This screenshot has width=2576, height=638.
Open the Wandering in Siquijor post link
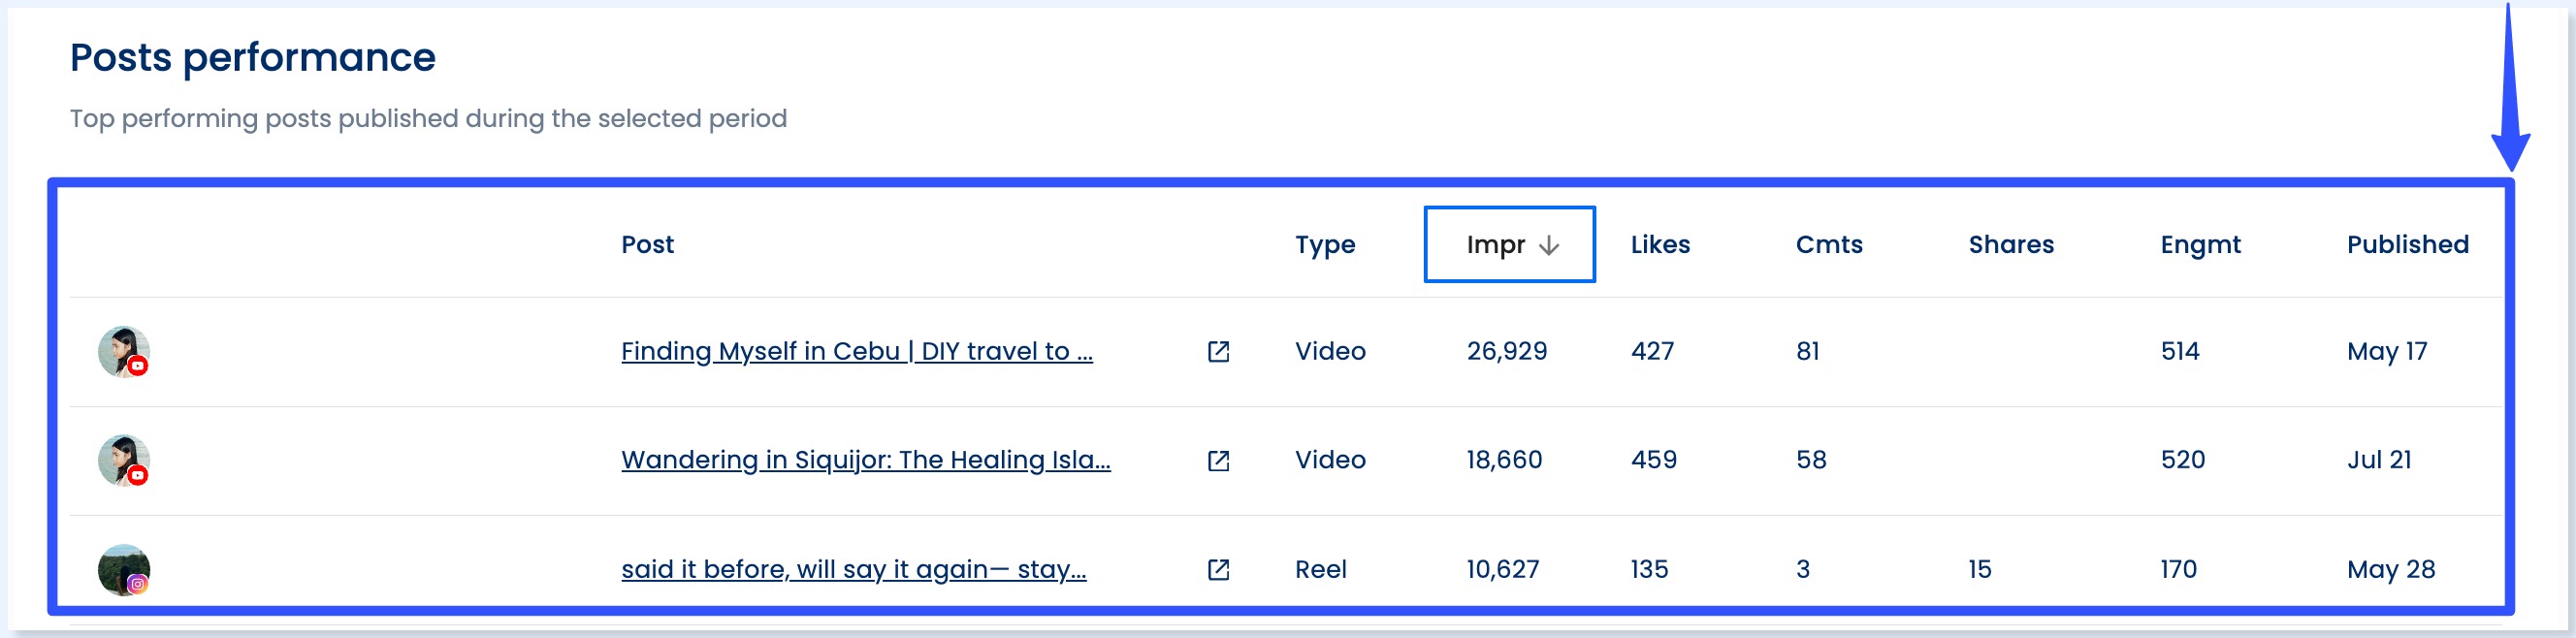[x=867, y=461]
